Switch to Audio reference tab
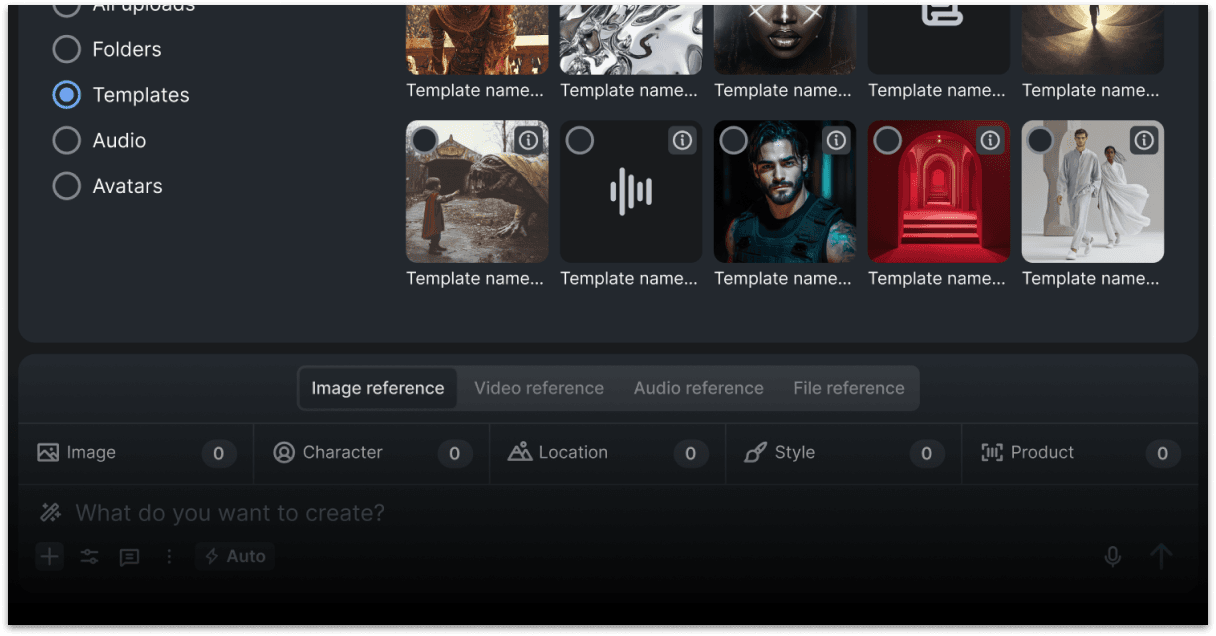Screen dimensions: 1216x636 [x=698, y=388]
